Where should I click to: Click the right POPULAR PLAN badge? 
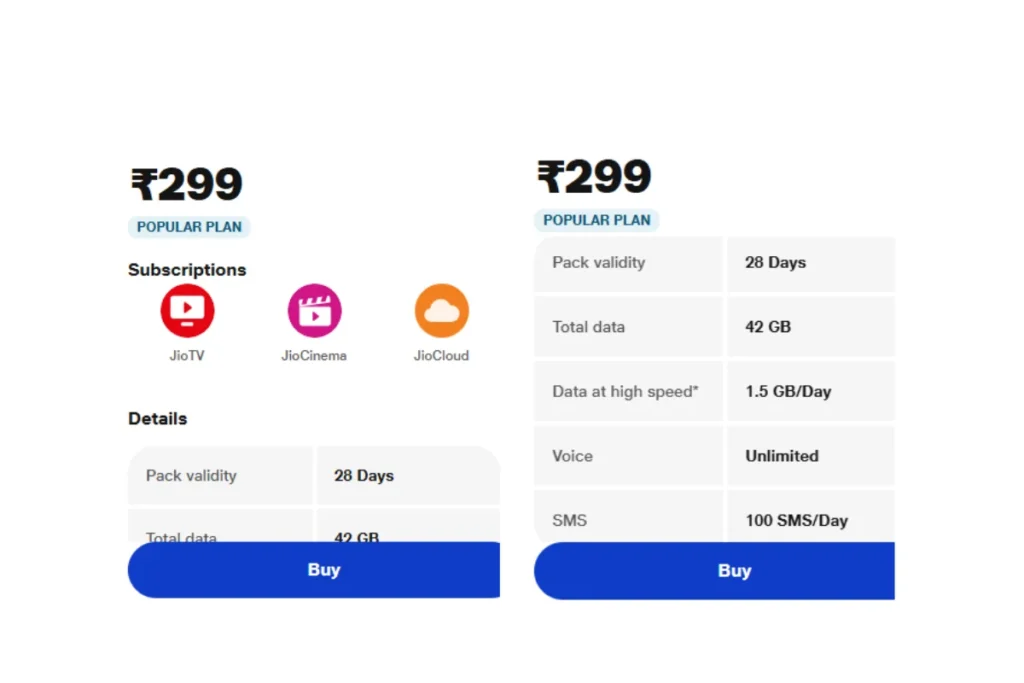click(597, 221)
